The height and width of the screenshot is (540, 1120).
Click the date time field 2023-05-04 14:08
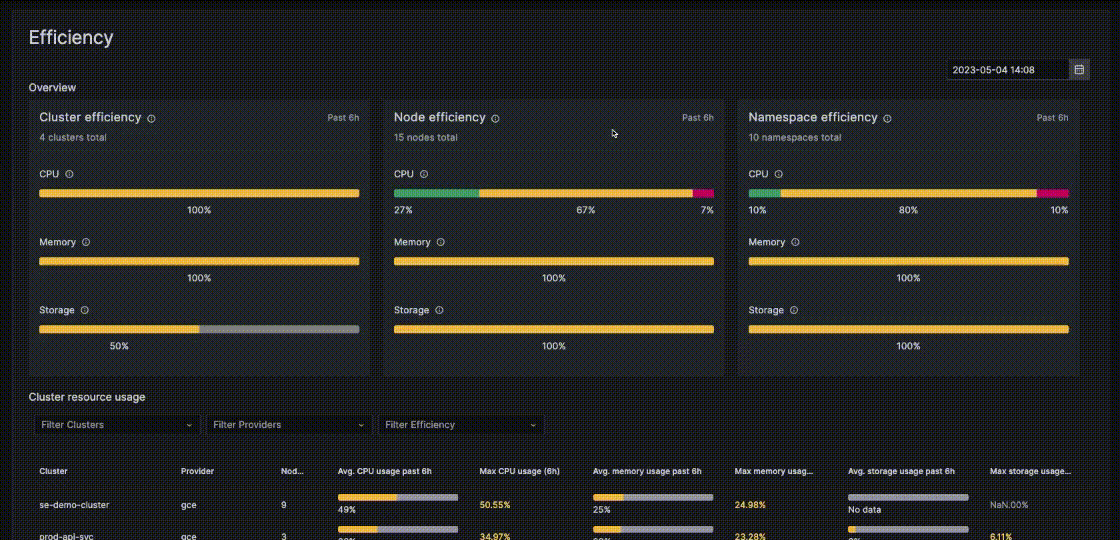pyautogui.click(x=1006, y=70)
